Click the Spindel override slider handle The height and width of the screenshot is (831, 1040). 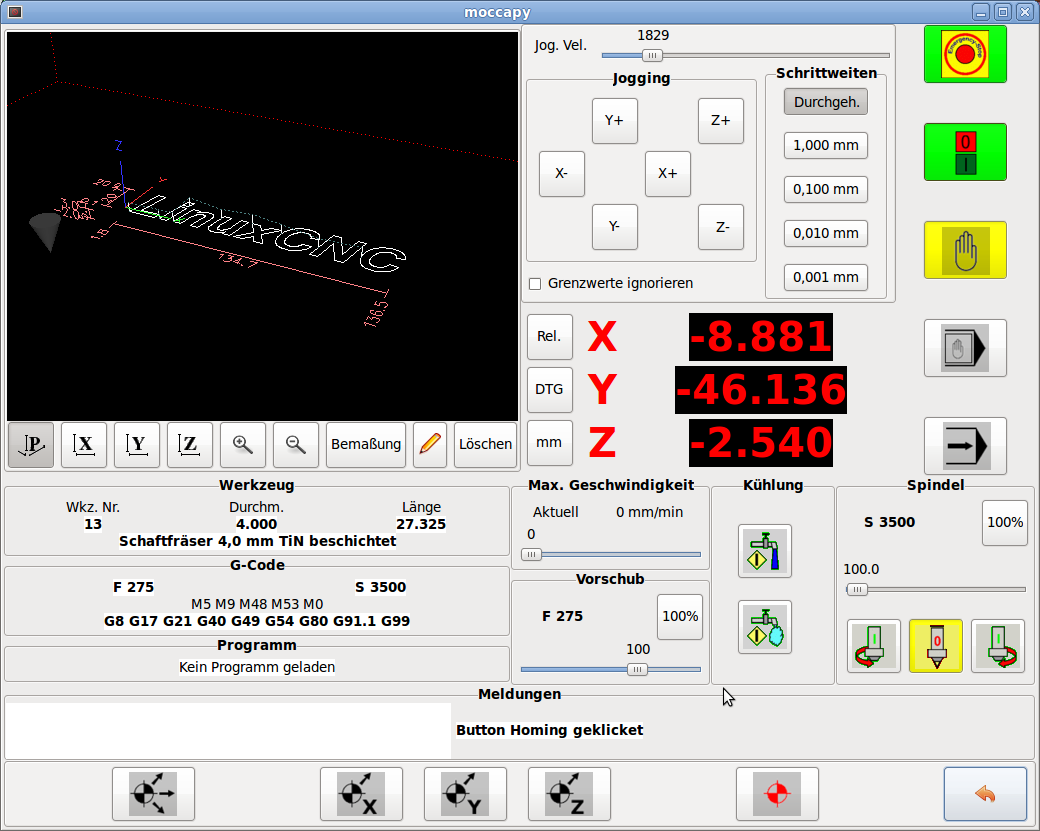point(857,590)
